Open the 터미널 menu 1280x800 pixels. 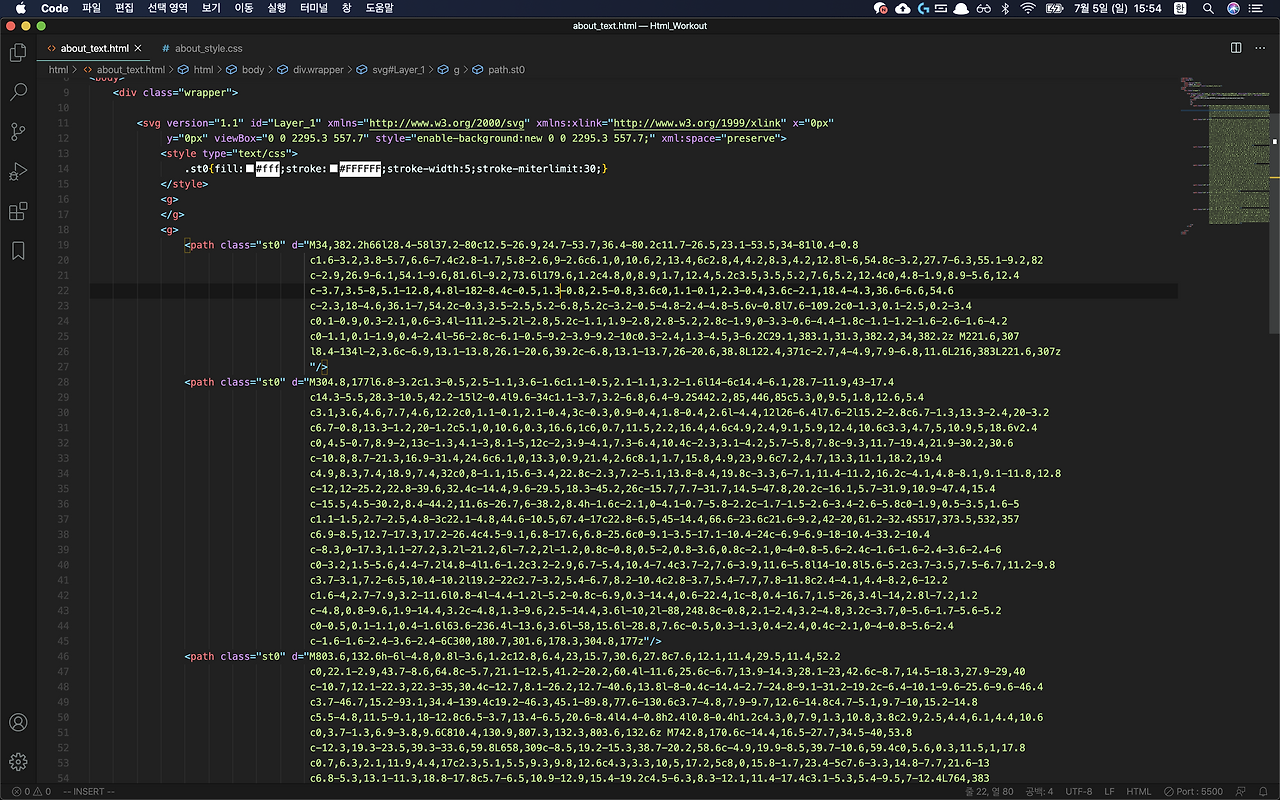[315, 8]
